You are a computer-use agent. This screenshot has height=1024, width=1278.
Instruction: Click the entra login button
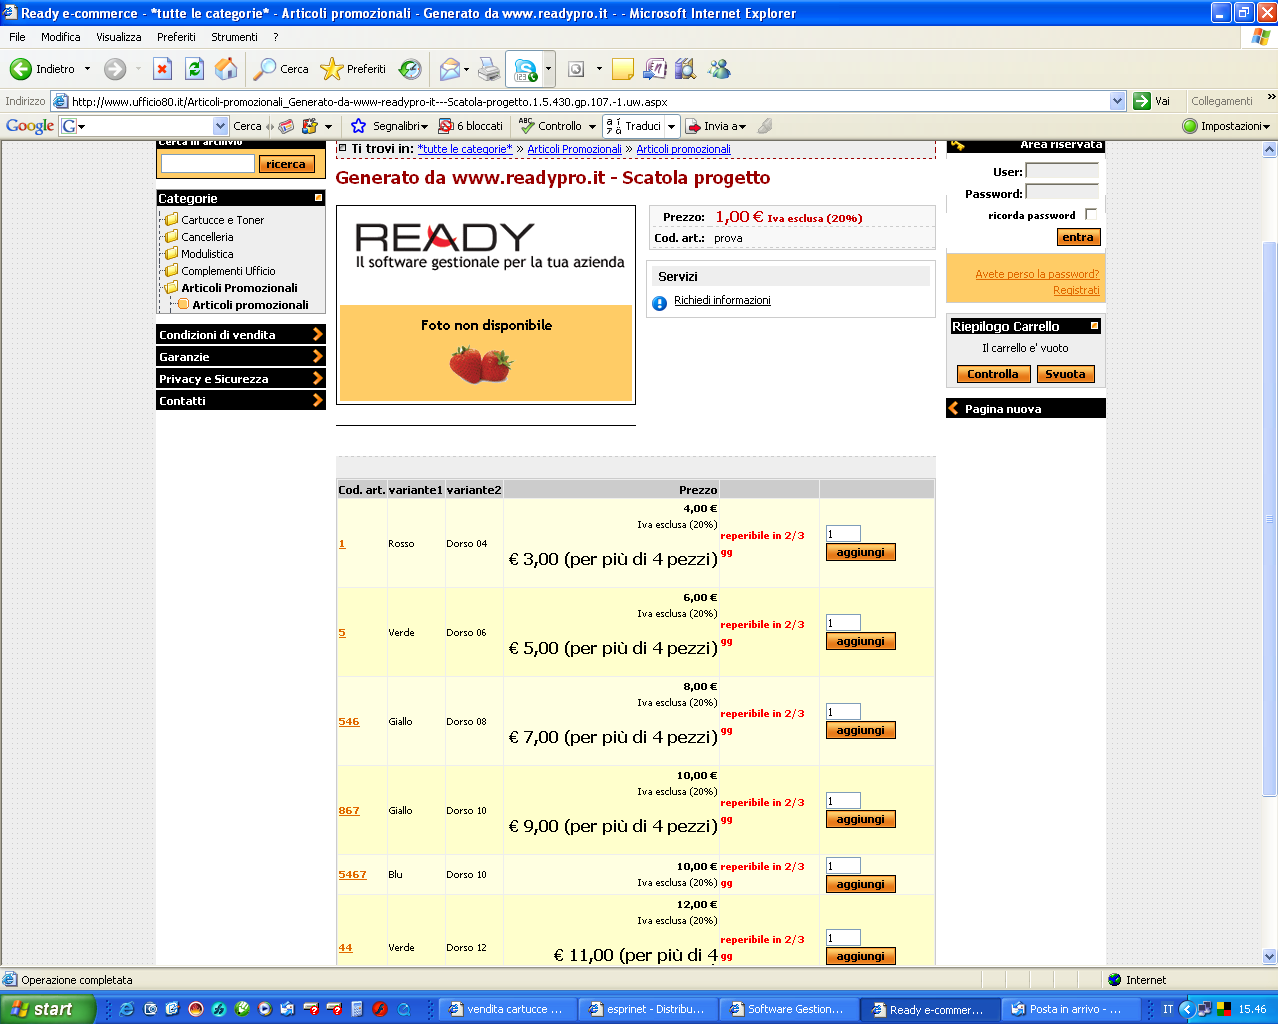1078,237
